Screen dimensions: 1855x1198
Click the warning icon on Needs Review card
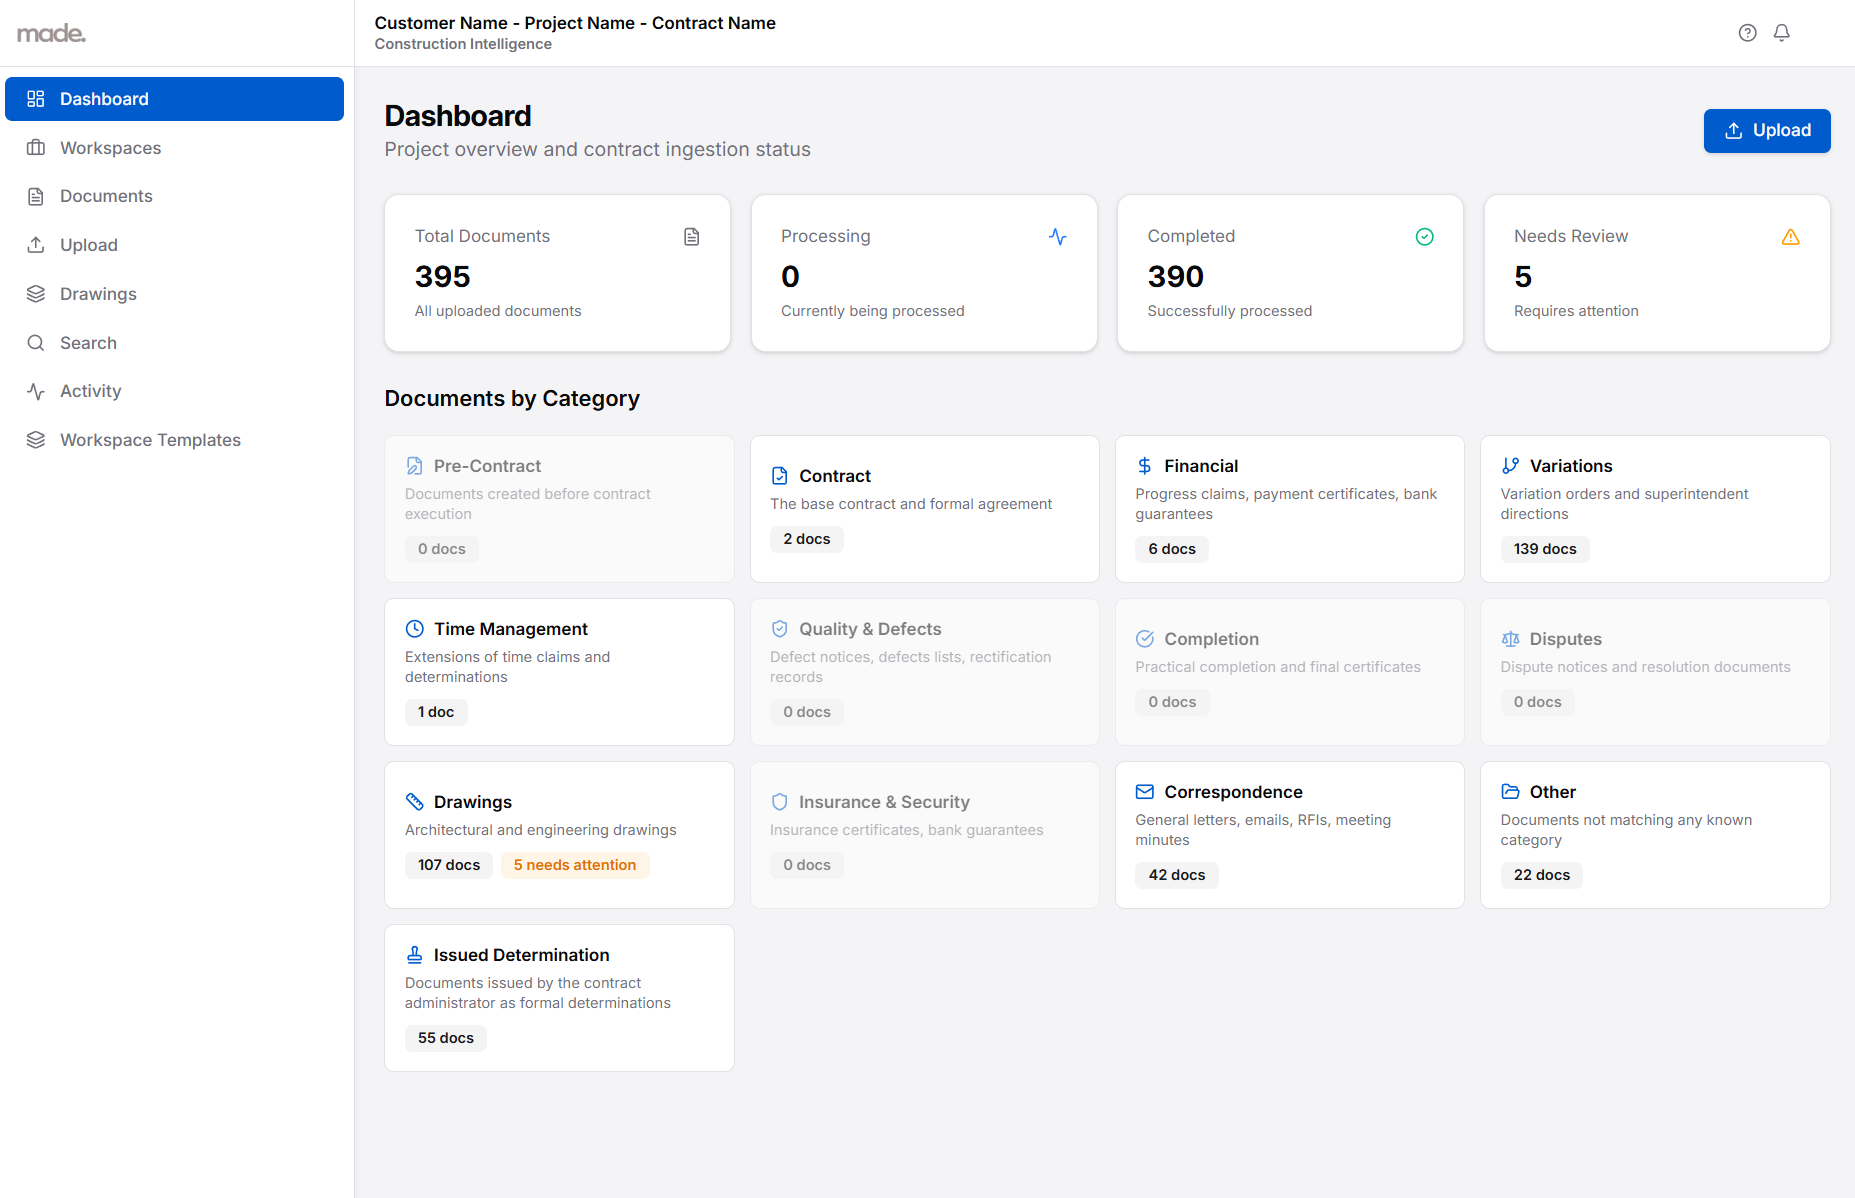click(x=1790, y=237)
